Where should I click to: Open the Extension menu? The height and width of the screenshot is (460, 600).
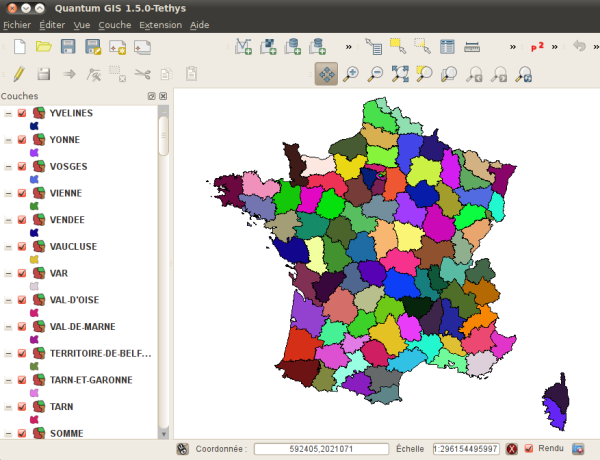tap(161, 23)
